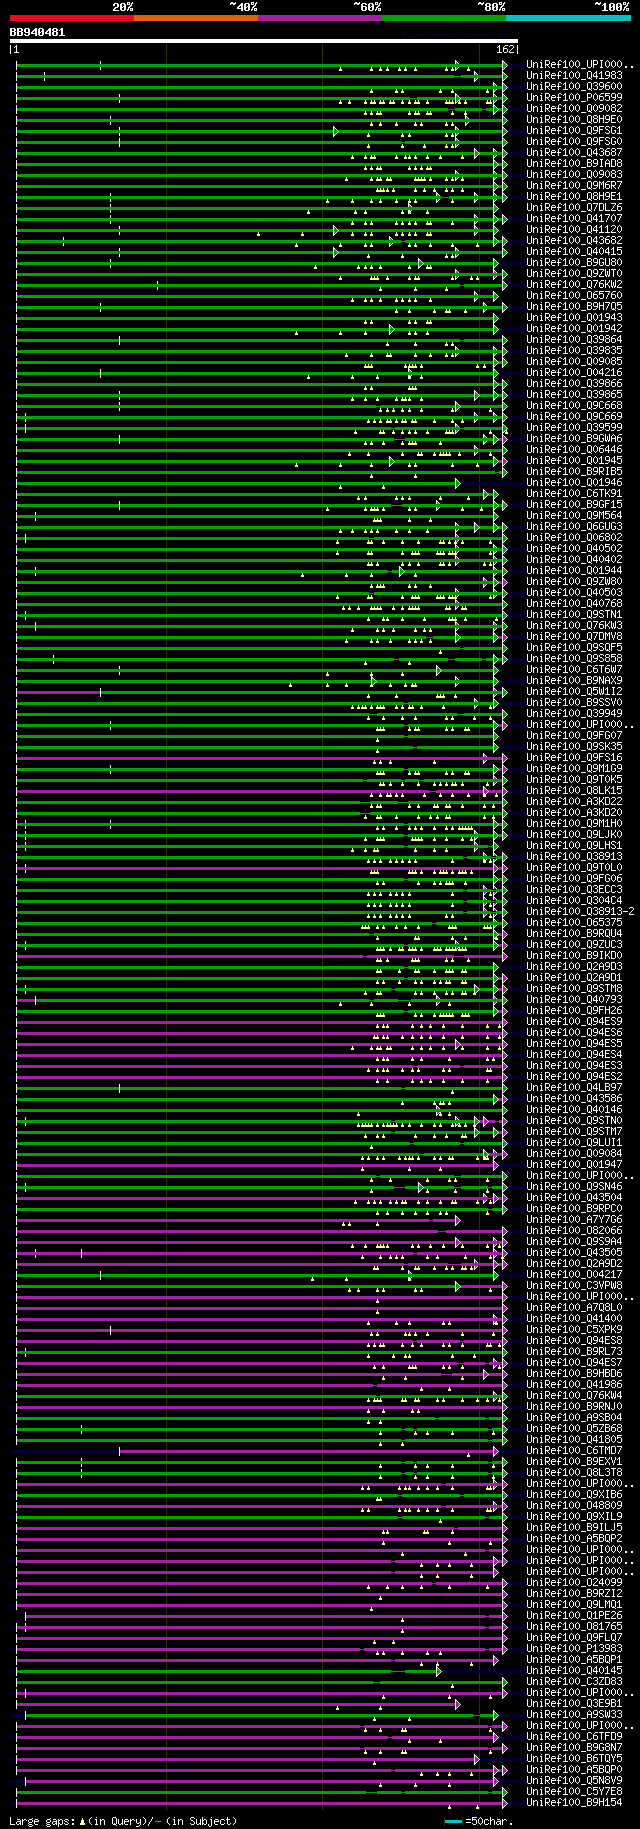The image size is (640, 1829).
Task: Select hit label UniRef100_Q76KW2
Action: pyautogui.click(x=574, y=285)
